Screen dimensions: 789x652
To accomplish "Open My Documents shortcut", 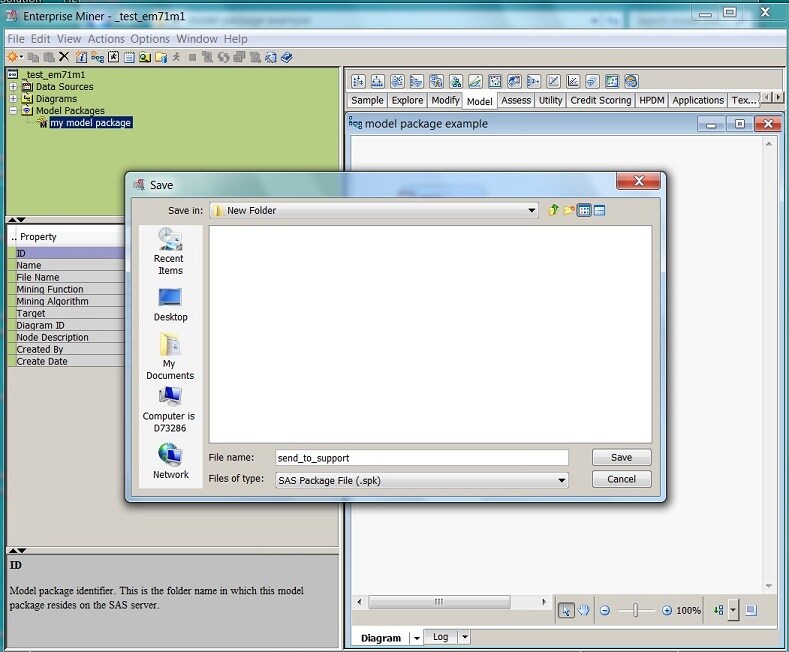I will coord(169,357).
